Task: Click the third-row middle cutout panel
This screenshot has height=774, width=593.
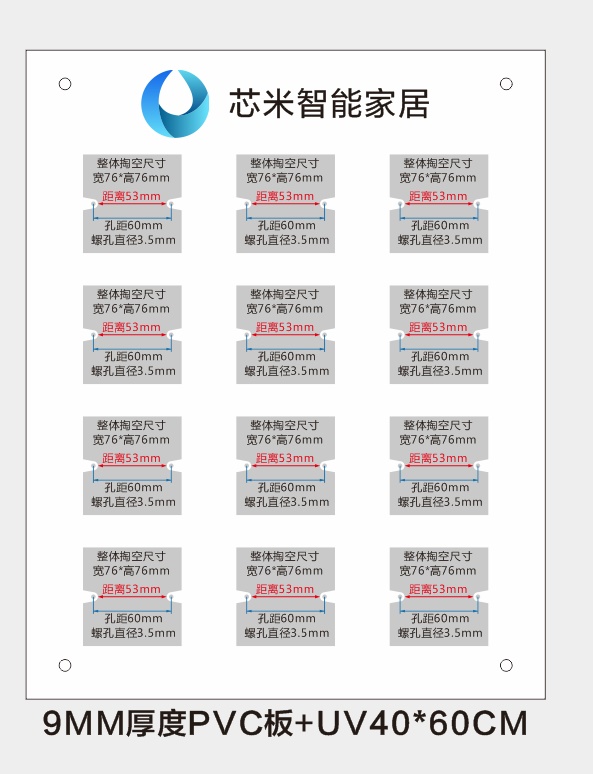Action: pyautogui.click(x=285, y=465)
